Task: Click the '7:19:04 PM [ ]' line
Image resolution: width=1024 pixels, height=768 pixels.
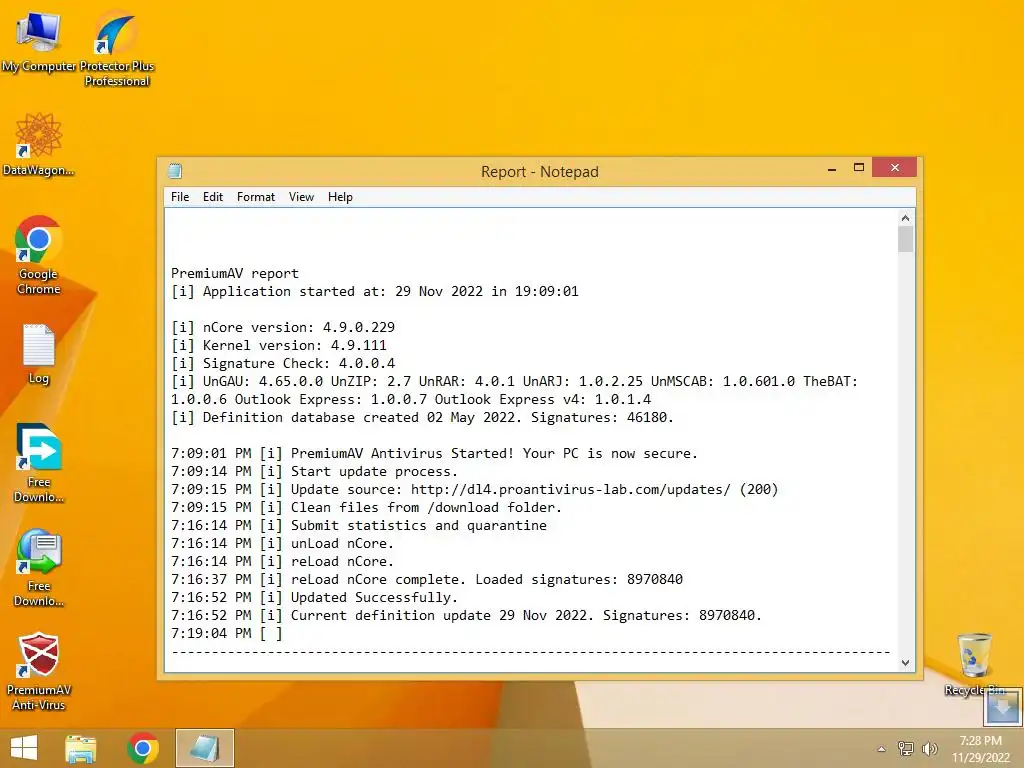Action: (x=227, y=633)
